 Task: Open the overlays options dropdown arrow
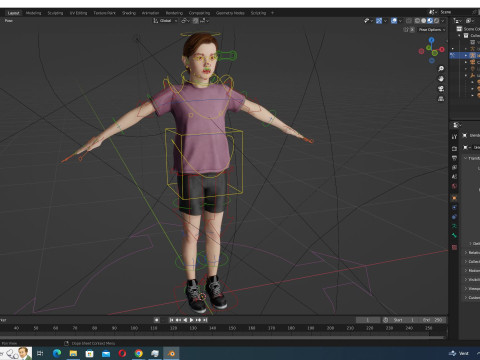click(400, 21)
